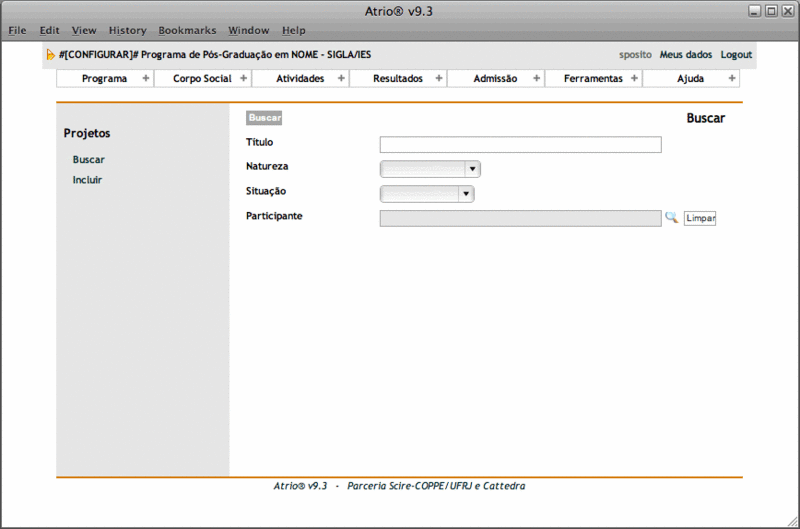Click the Logout link
Screen dimensions: 800x529
click(x=736, y=55)
